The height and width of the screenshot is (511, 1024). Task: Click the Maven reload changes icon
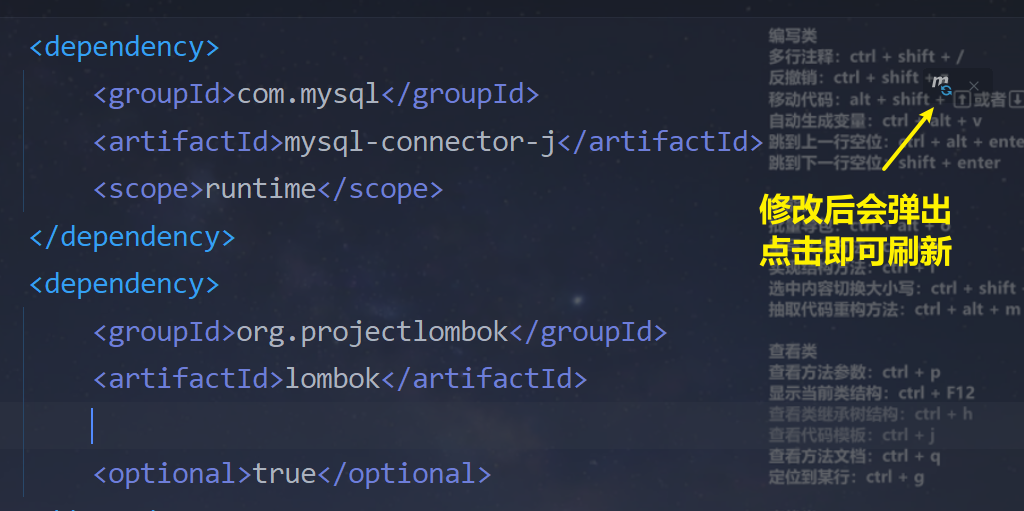tap(942, 87)
